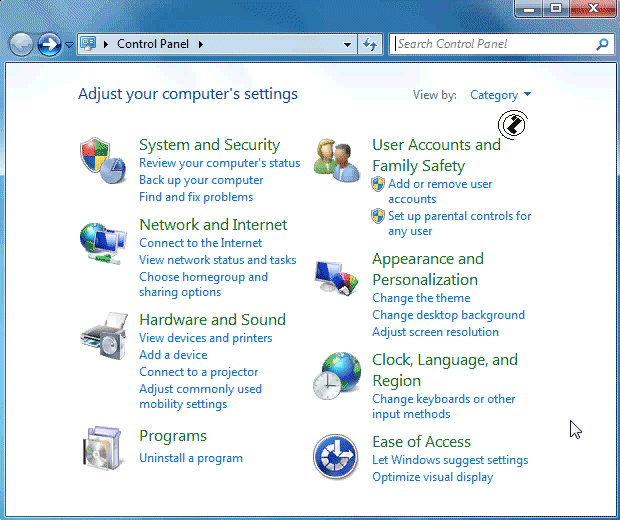Viewport: 620px width, 520px height.
Task: Open Clock, Language, and Region category
Action: coord(445,370)
